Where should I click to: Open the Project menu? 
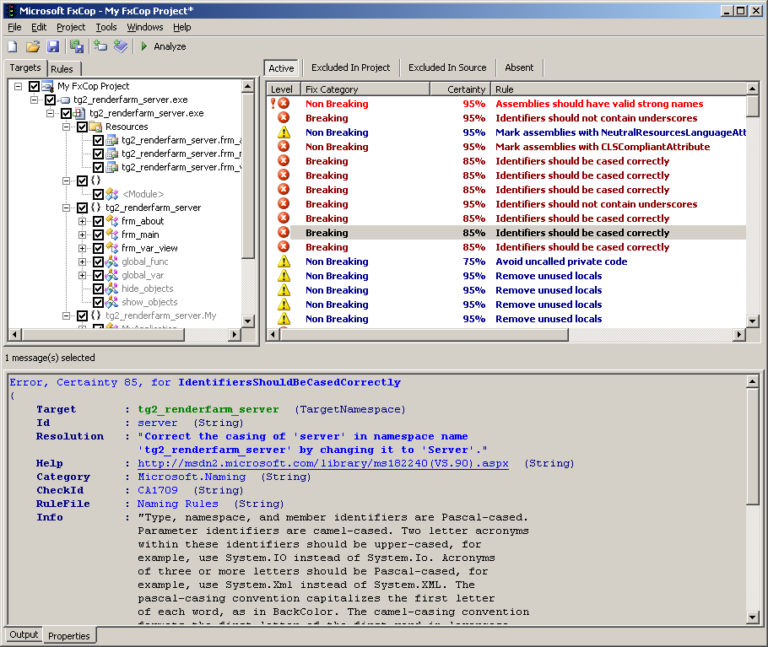[x=71, y=27]
